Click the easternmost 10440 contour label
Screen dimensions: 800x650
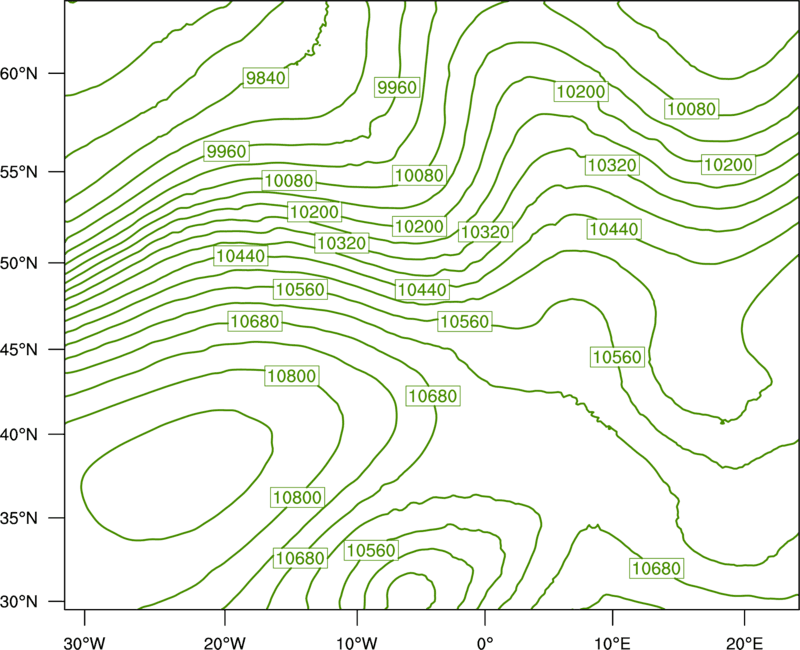point(614,229)
